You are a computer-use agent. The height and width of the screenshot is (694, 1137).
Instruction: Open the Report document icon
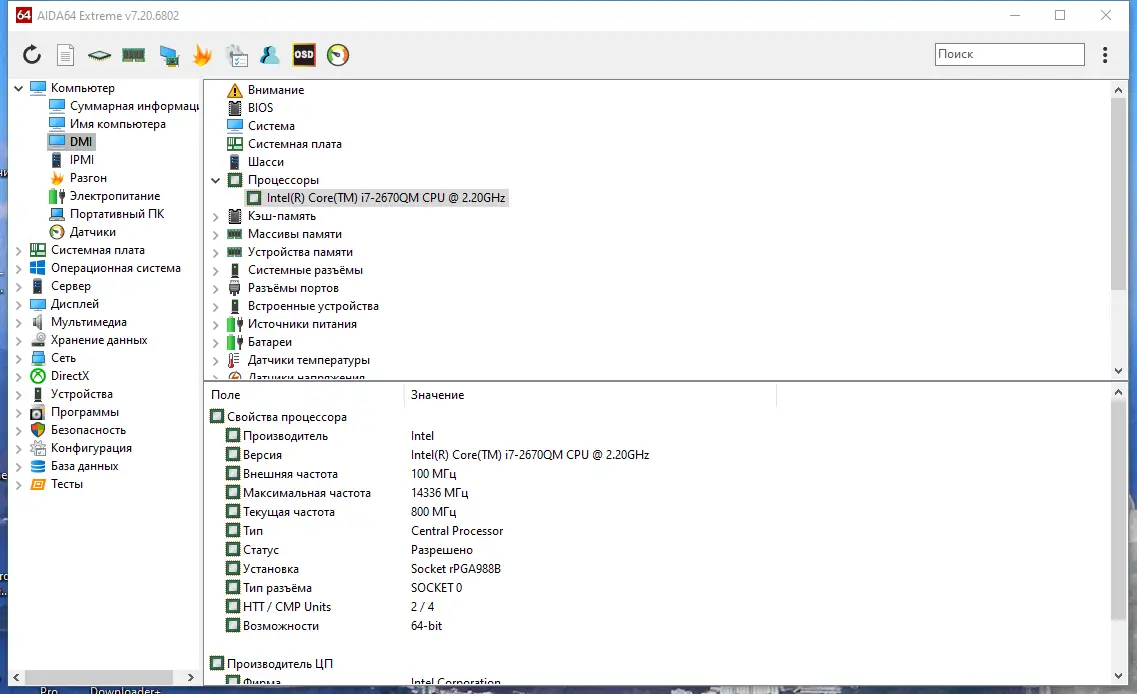(65, 55)
